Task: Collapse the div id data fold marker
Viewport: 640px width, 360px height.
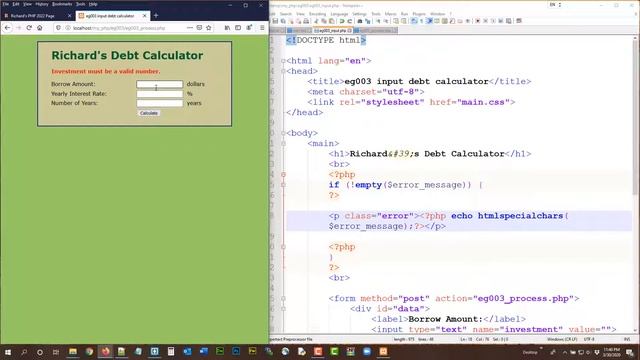Action: [x=283, y=309]
